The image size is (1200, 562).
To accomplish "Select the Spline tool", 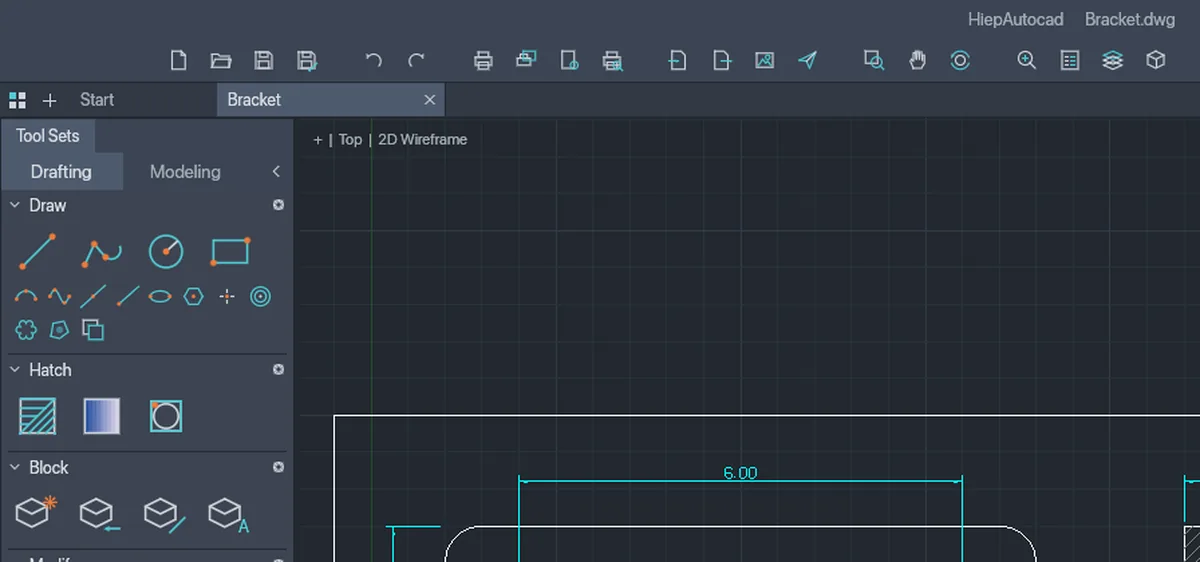I will (x=60, y=297).
